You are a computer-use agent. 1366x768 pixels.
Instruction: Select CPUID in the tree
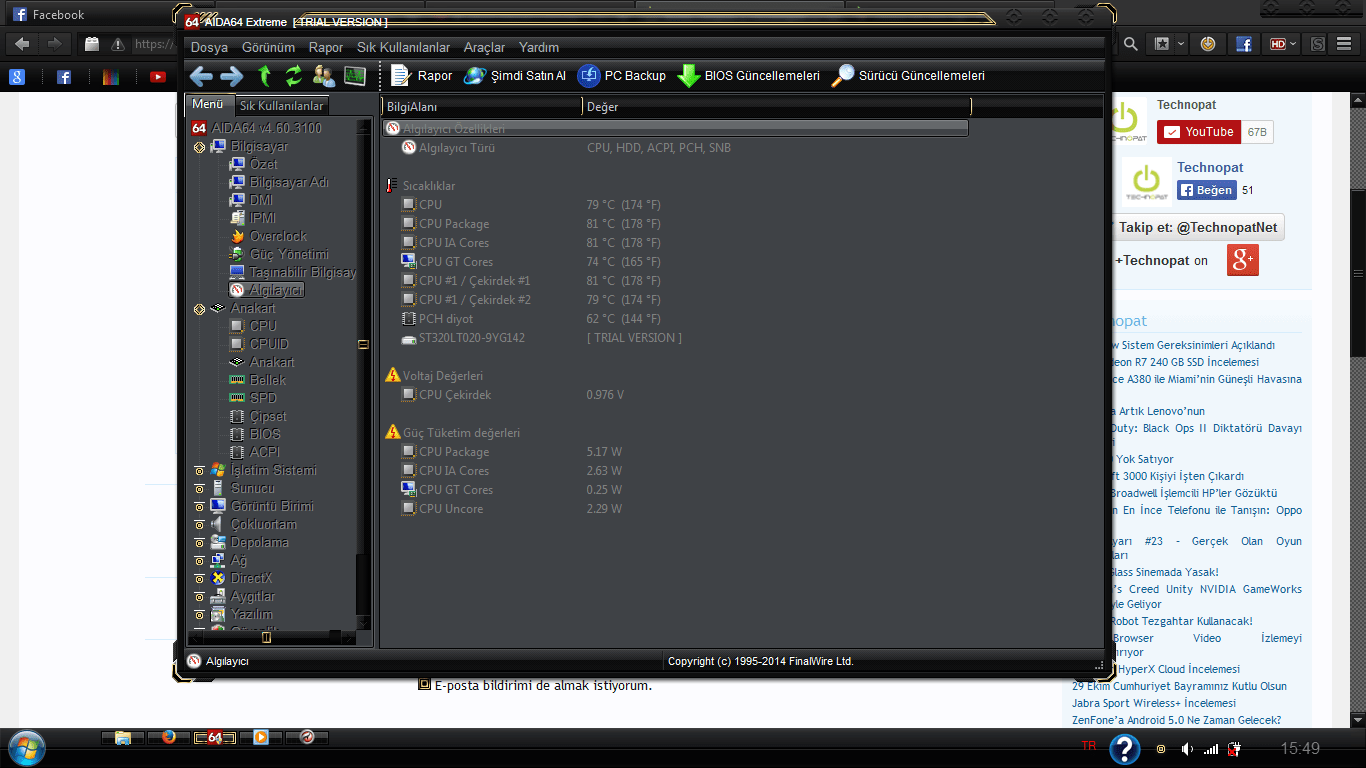click(269, 344)
